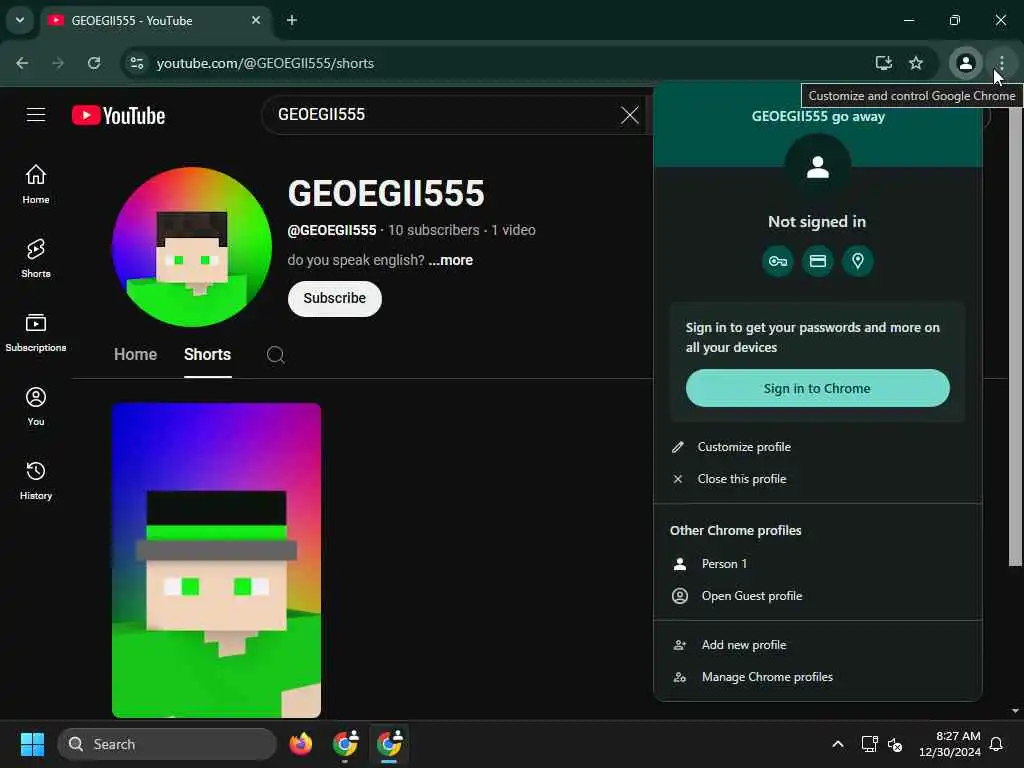The width and height of the screenshot is (1024, 768).
Task: Reload the page
Action: tap(94, 63)
